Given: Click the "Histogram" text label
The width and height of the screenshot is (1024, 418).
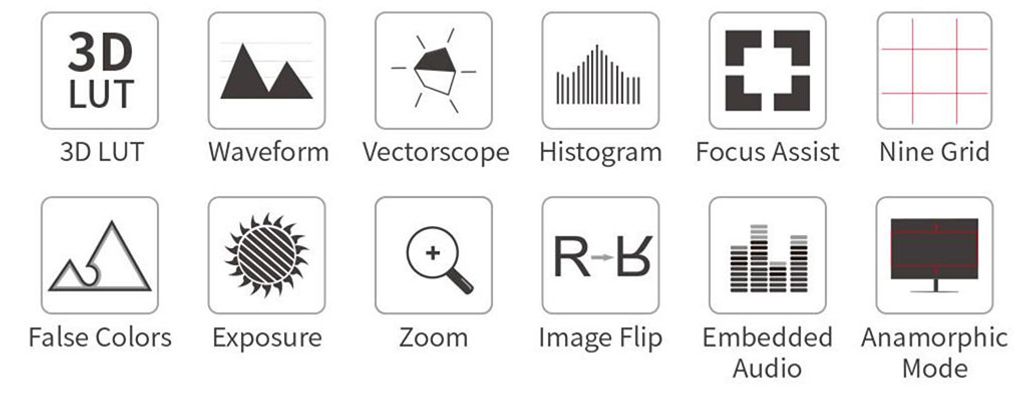Looking at the screenshot, I should pos(600,153).
